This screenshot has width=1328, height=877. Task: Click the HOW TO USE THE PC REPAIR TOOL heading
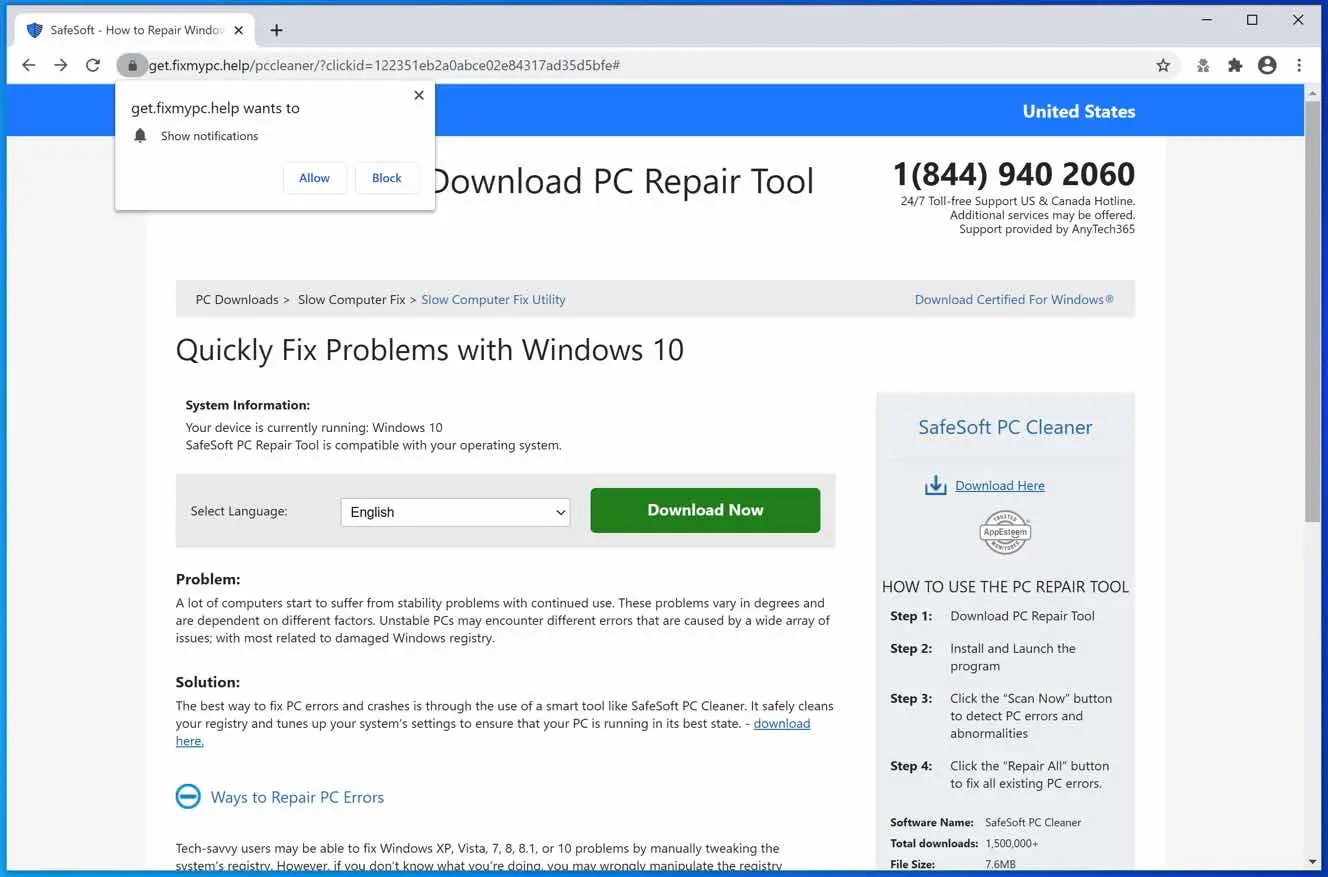[1005, 587]
